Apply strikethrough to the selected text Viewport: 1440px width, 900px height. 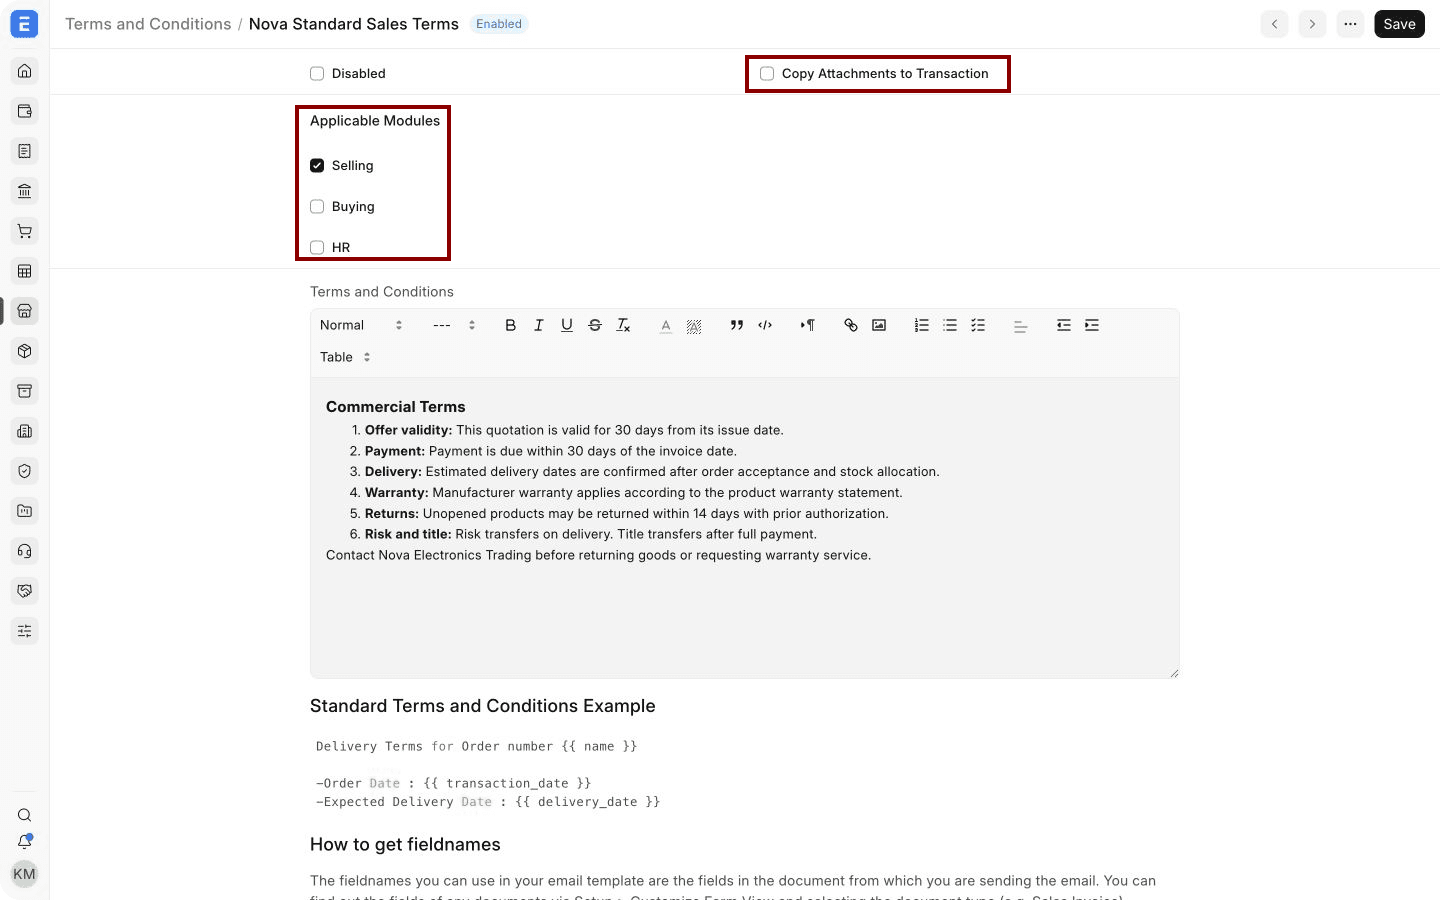point(595,325)
